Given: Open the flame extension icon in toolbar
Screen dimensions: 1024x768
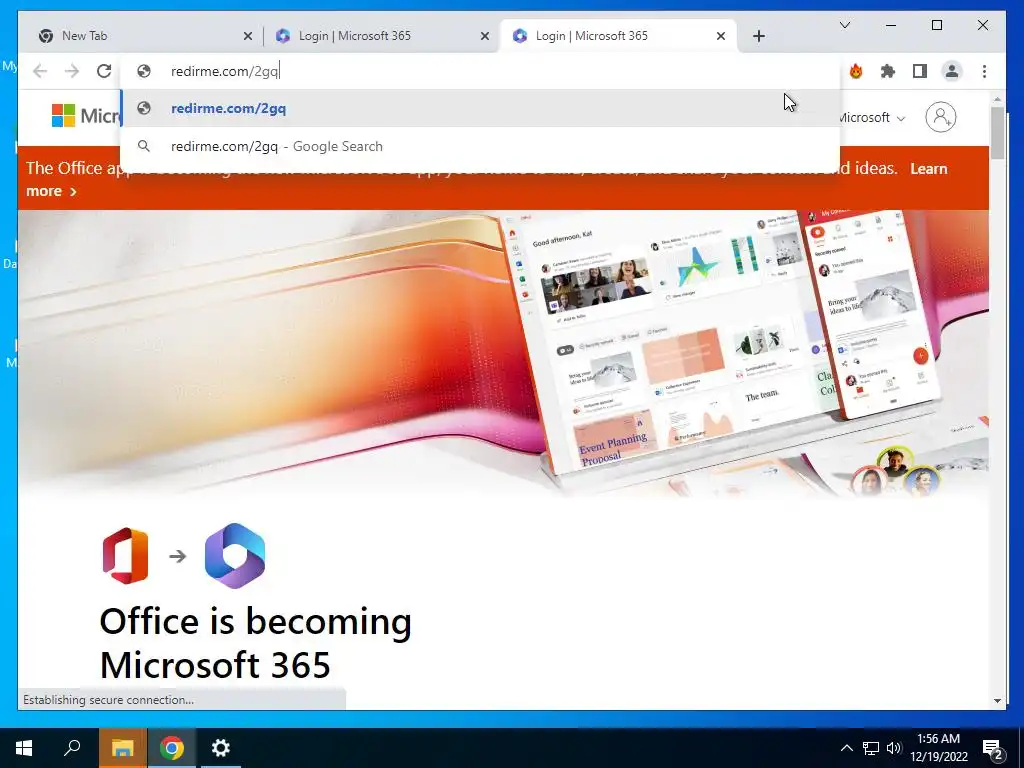Looking at the screenshot, I should tap(856, 71).
